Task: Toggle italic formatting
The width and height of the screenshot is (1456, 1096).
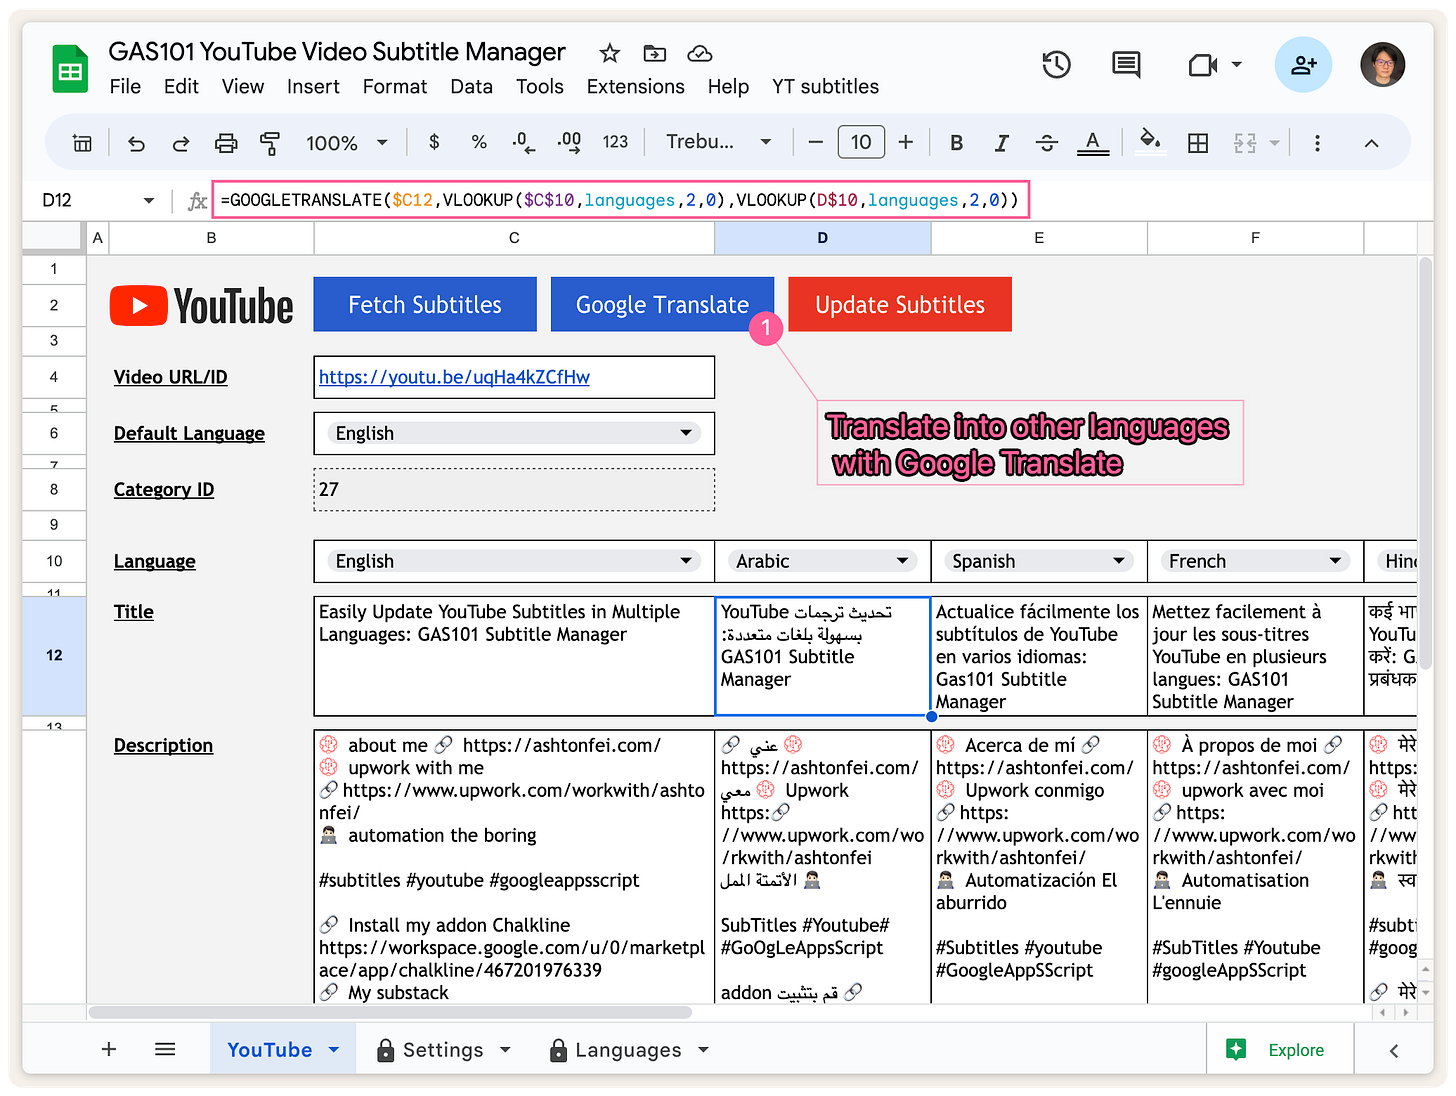Action: click(x=1001, y=143)
